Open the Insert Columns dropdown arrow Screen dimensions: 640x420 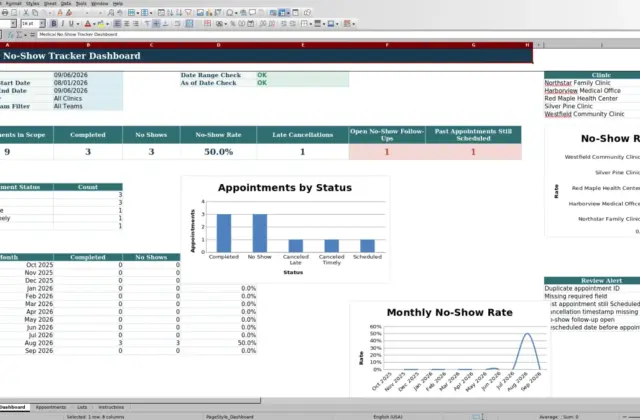tap(151, 13)
